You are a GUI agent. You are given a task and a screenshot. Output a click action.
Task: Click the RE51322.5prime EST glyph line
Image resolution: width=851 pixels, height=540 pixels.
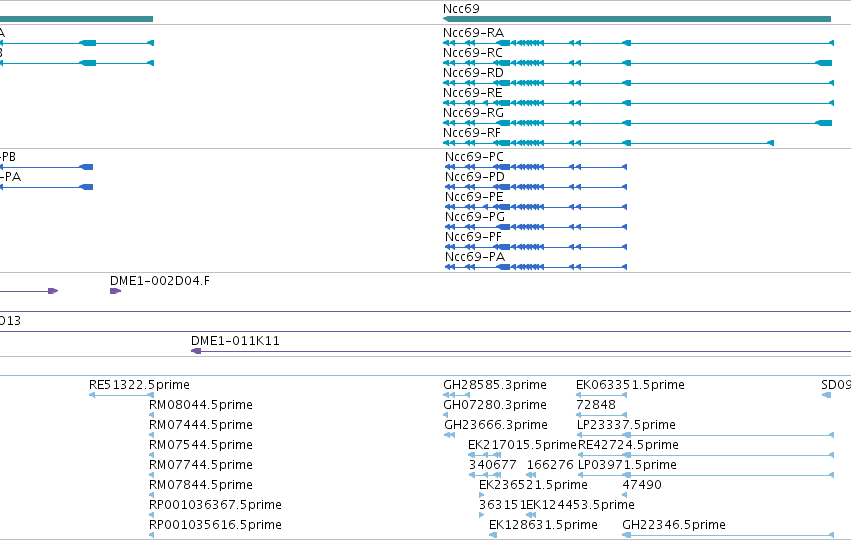(122, 395)
